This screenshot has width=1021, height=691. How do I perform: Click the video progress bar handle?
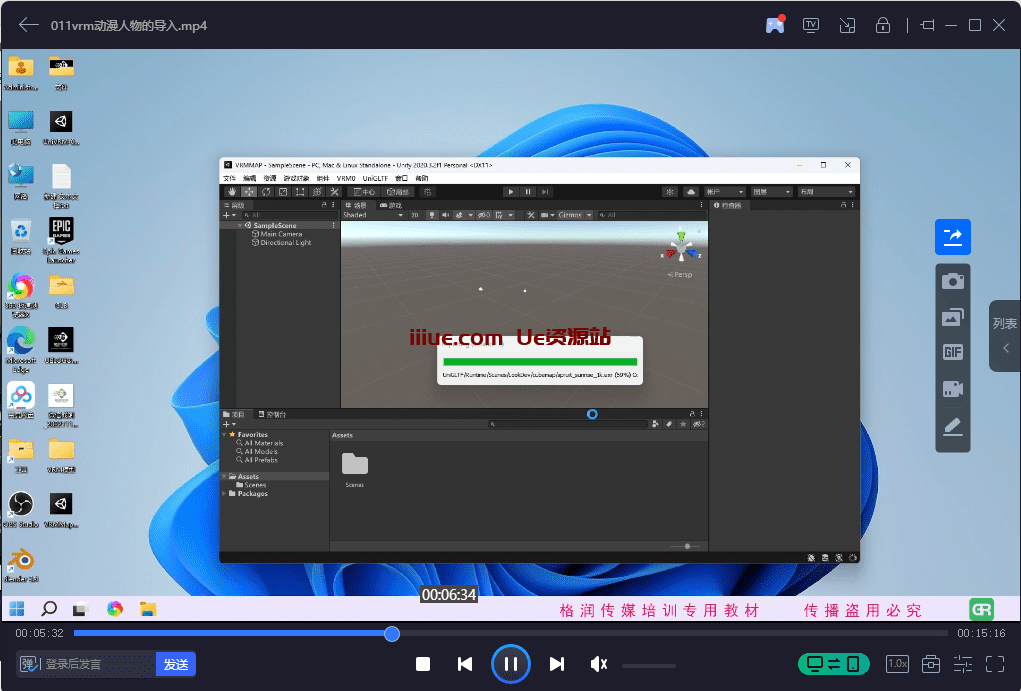[392, 633]
